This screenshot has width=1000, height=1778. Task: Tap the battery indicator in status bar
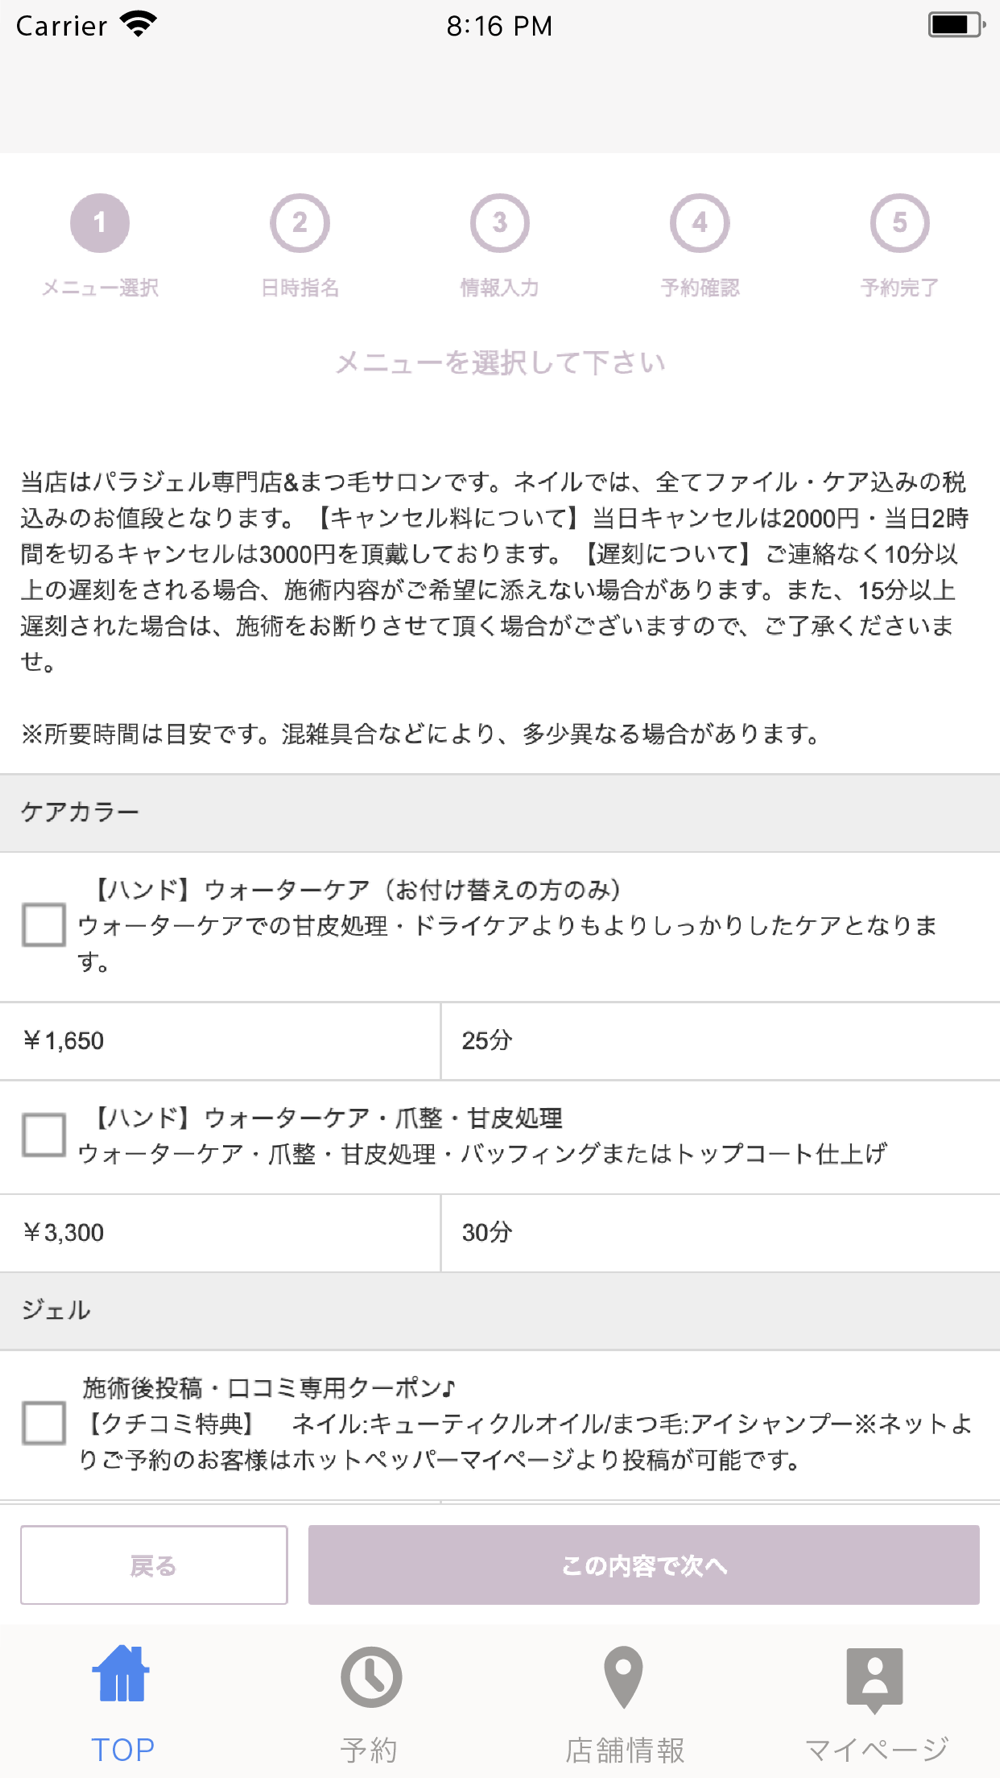click(956, 25)
